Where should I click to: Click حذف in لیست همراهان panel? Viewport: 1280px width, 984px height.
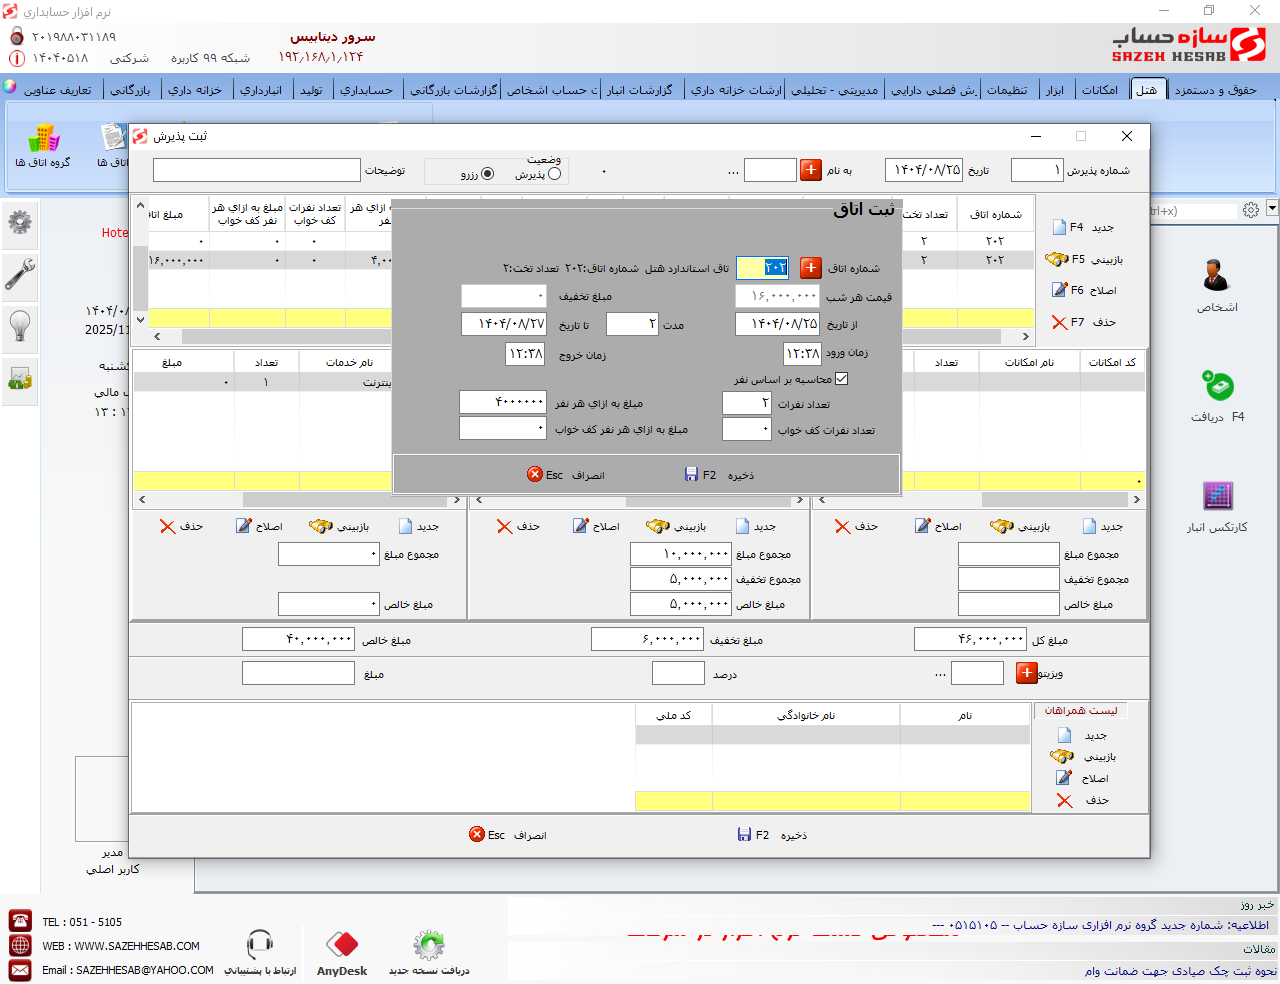coord(1083,800)
